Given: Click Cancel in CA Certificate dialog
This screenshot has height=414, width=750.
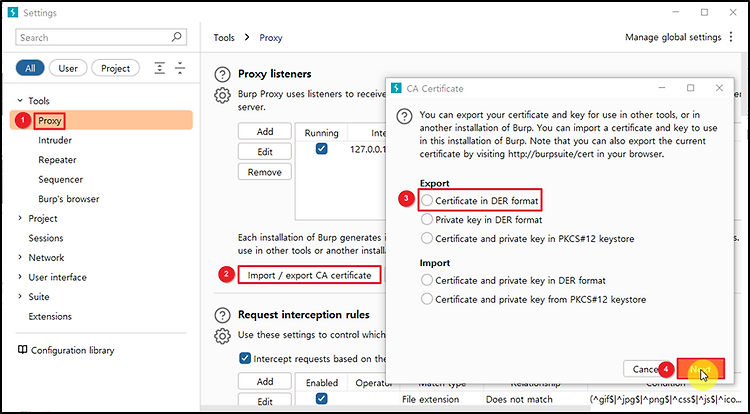Looking at the screenshot, I should coord(645,369).
